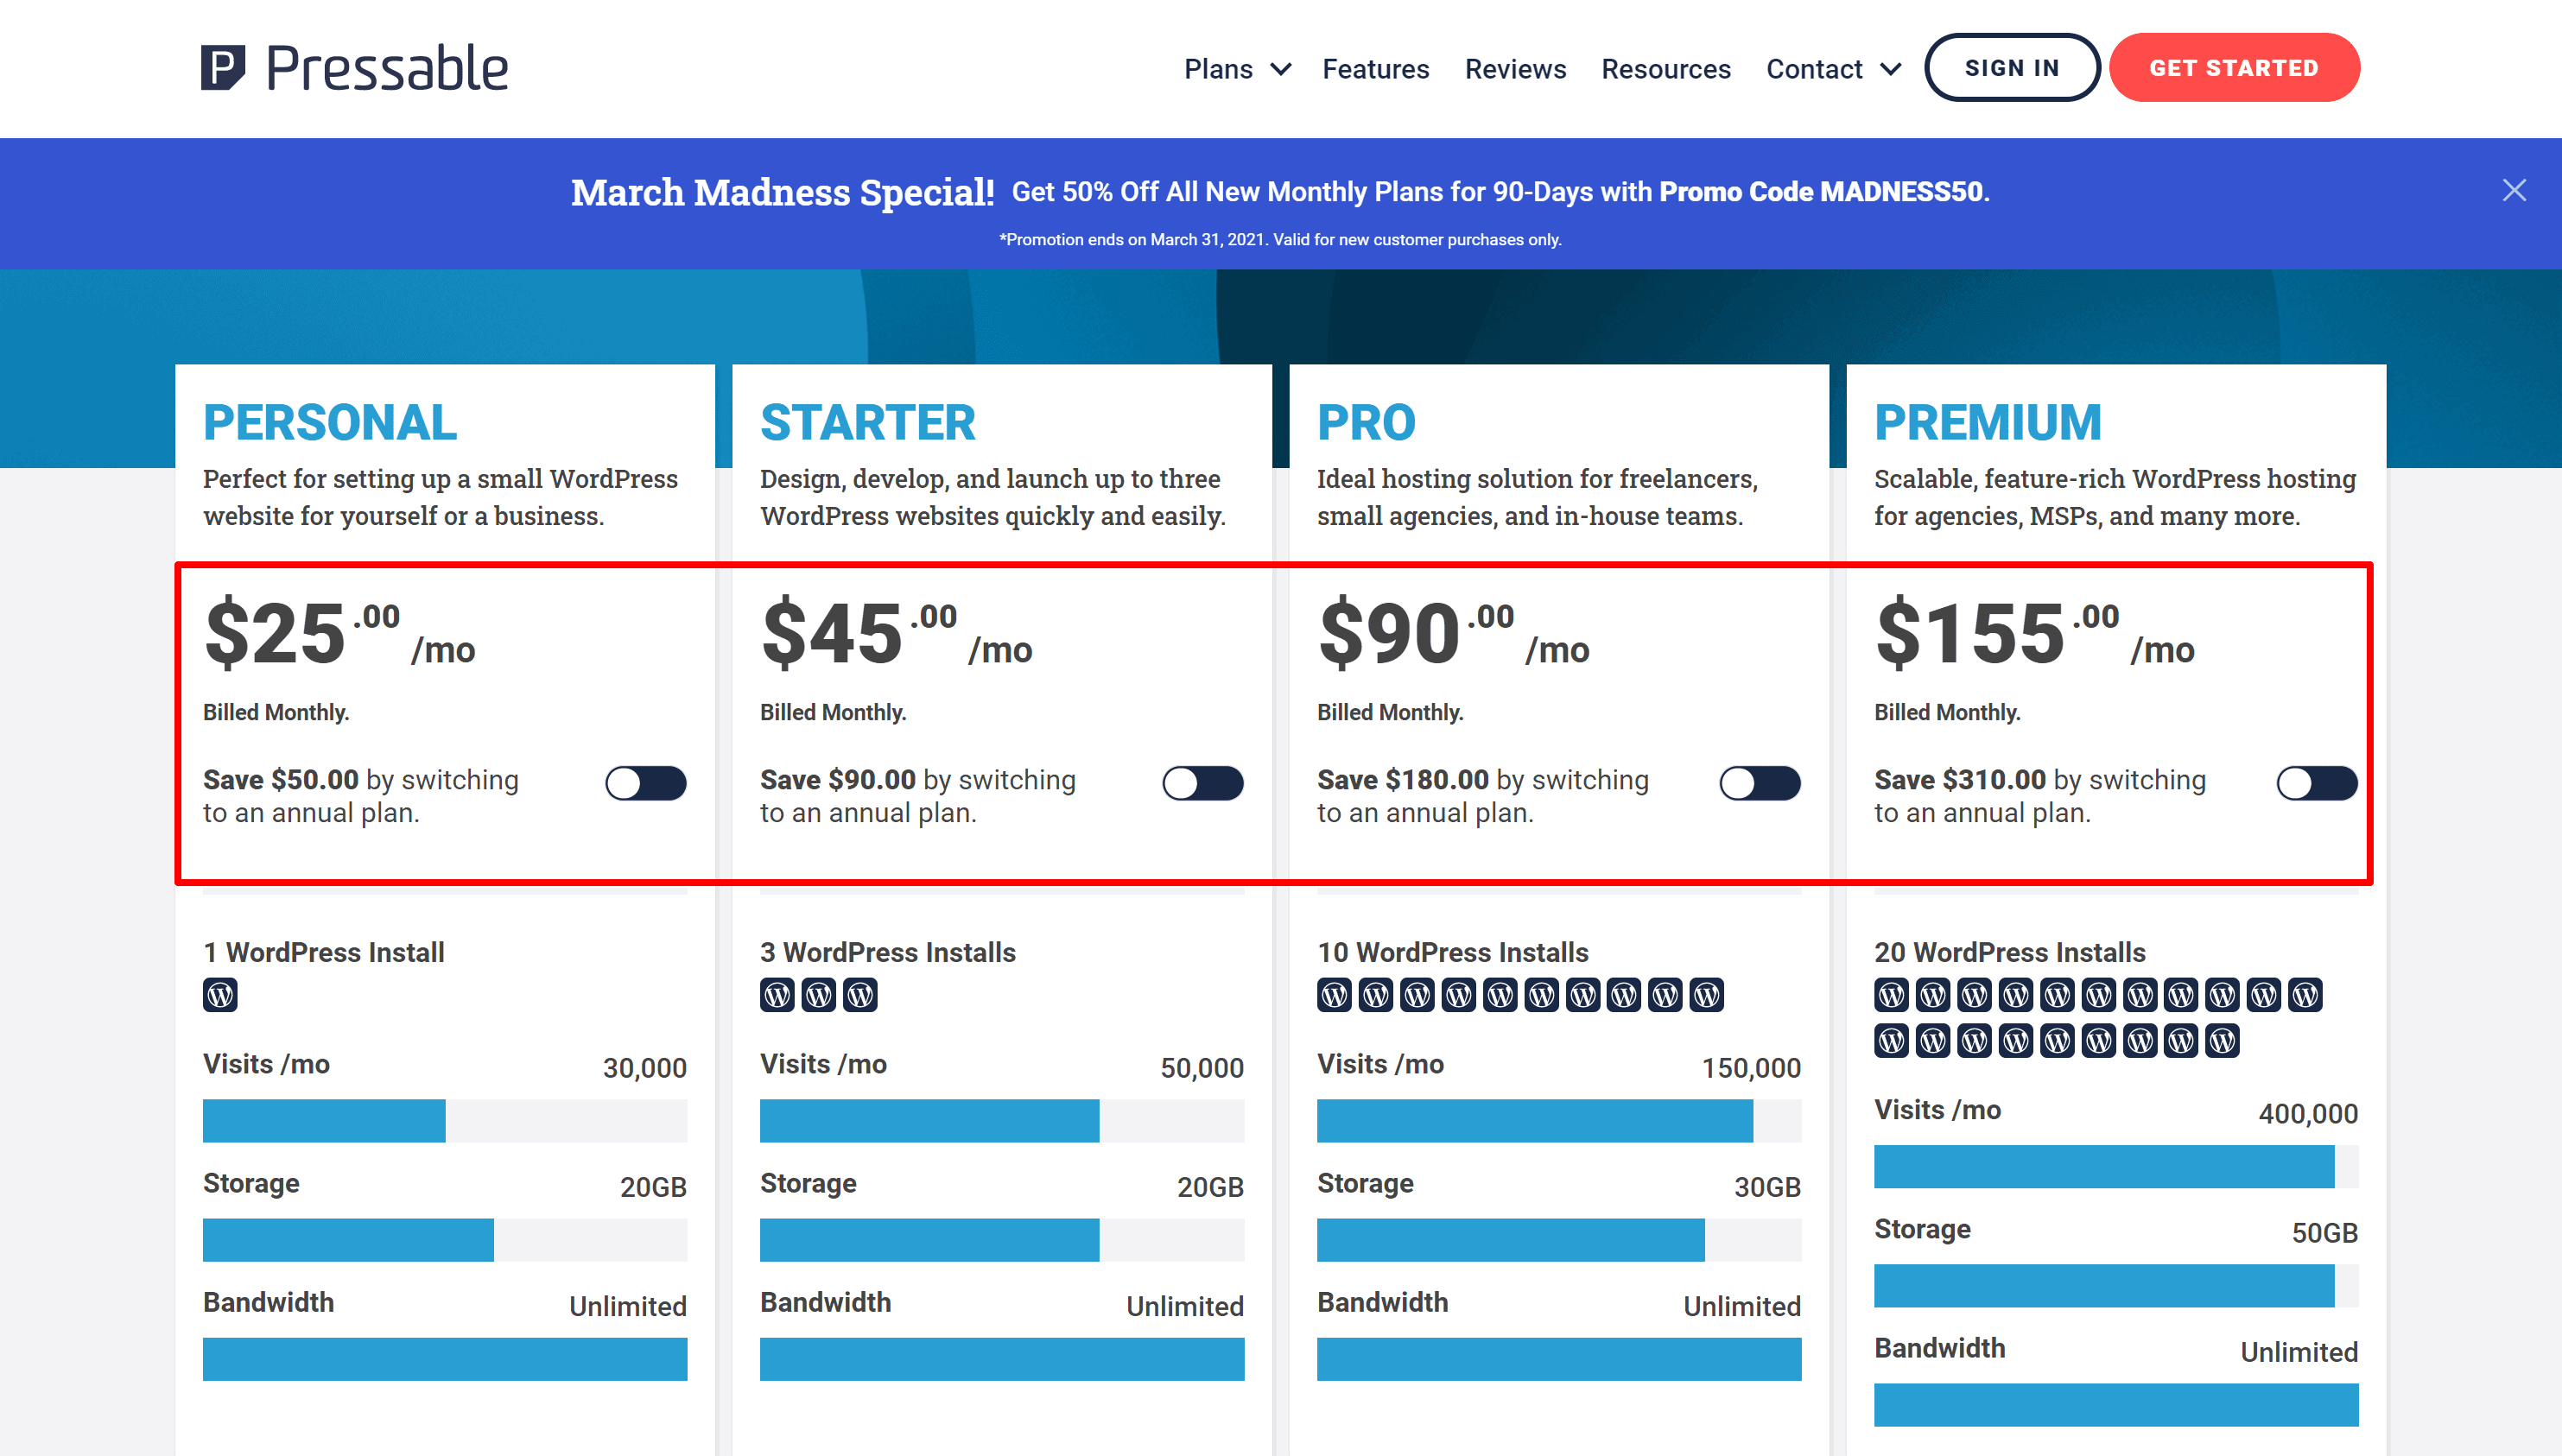Viewport: 2562px width, 1456px height.
Task: Open the Resources menu link
Action: pos(1665,69)
